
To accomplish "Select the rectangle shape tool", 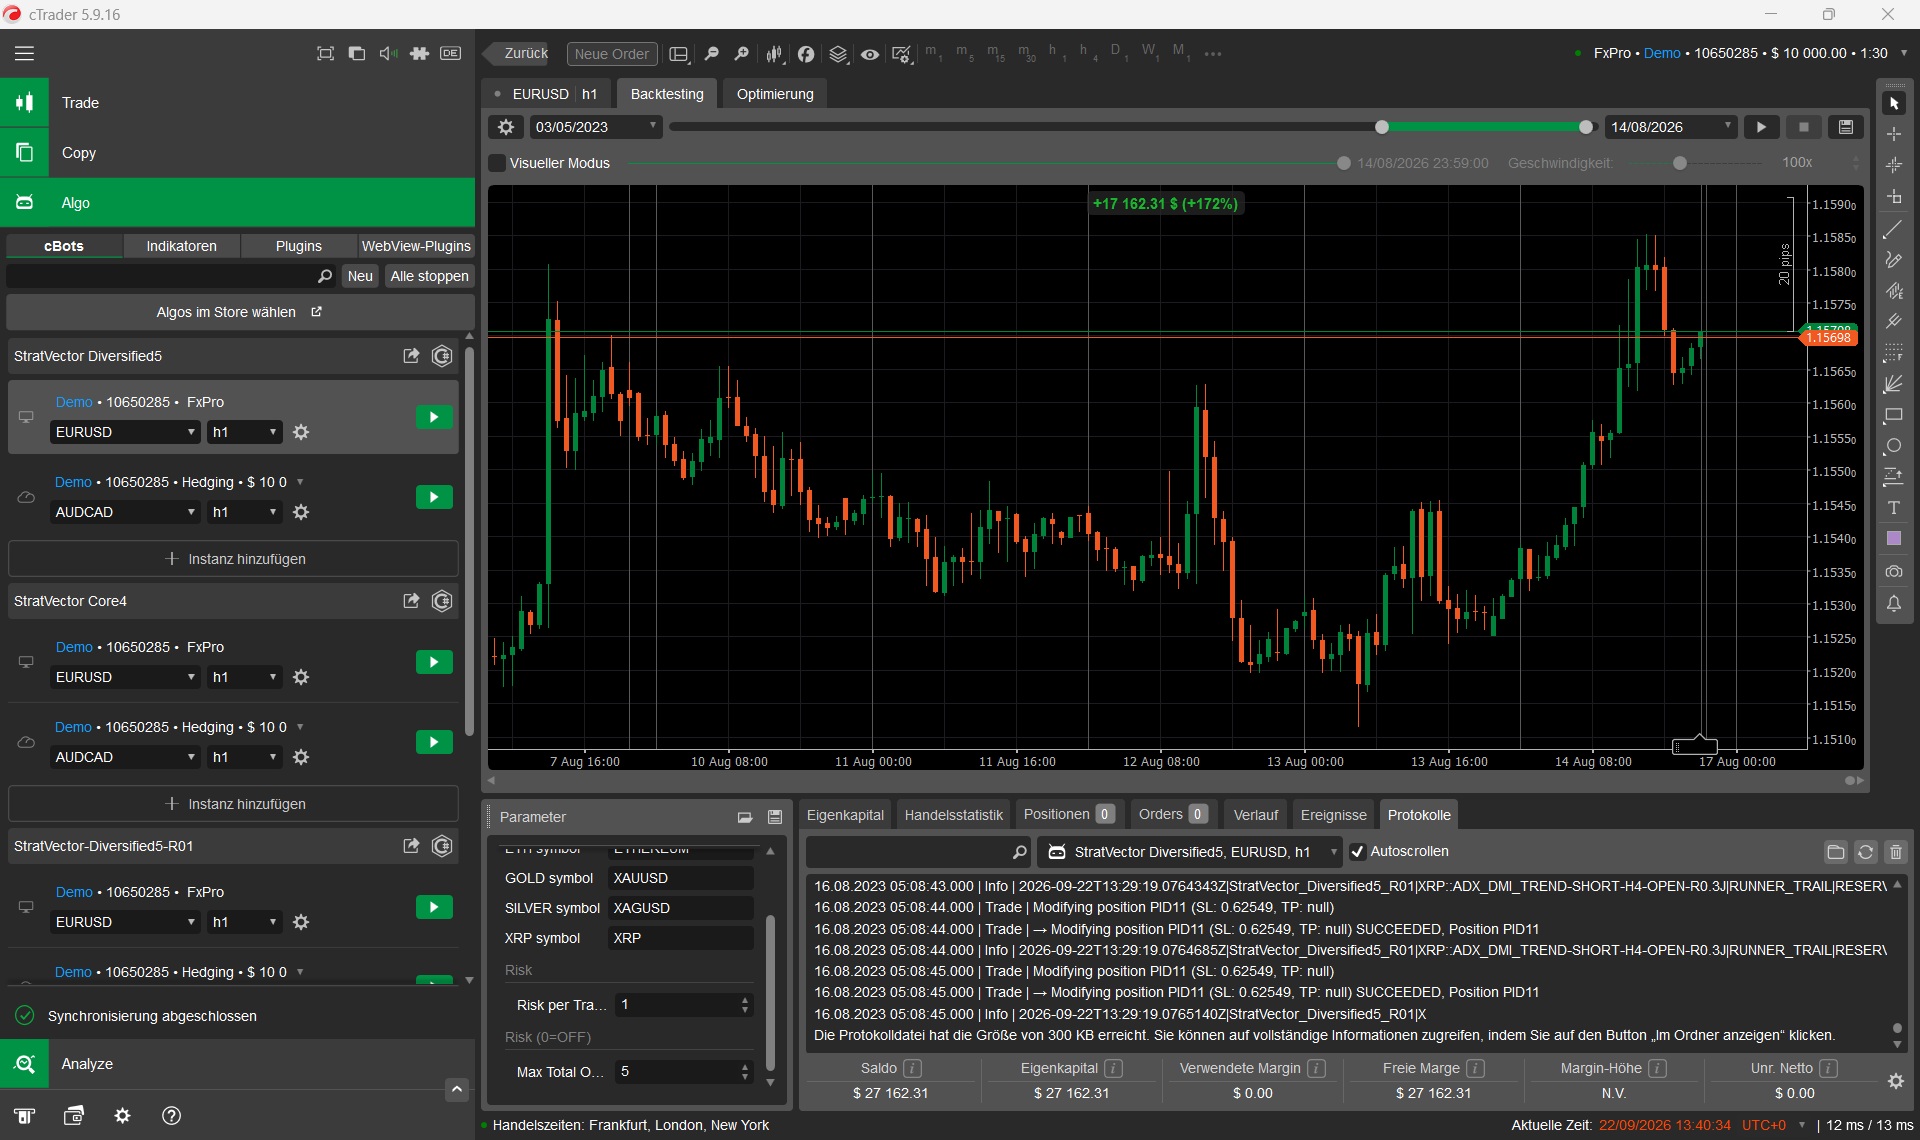I will coord(1893,415).
